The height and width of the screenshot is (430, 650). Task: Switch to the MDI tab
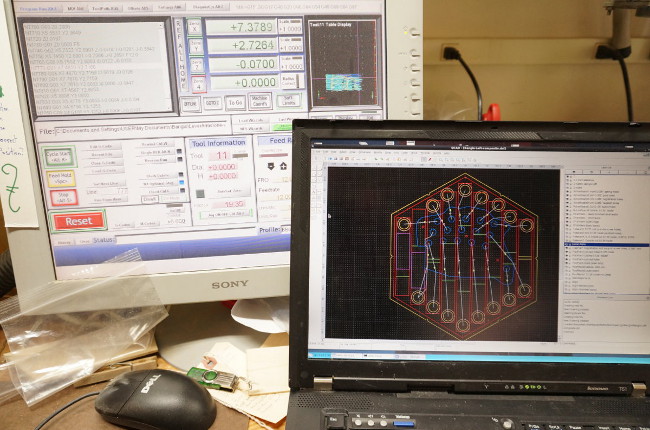click(72, 6)
